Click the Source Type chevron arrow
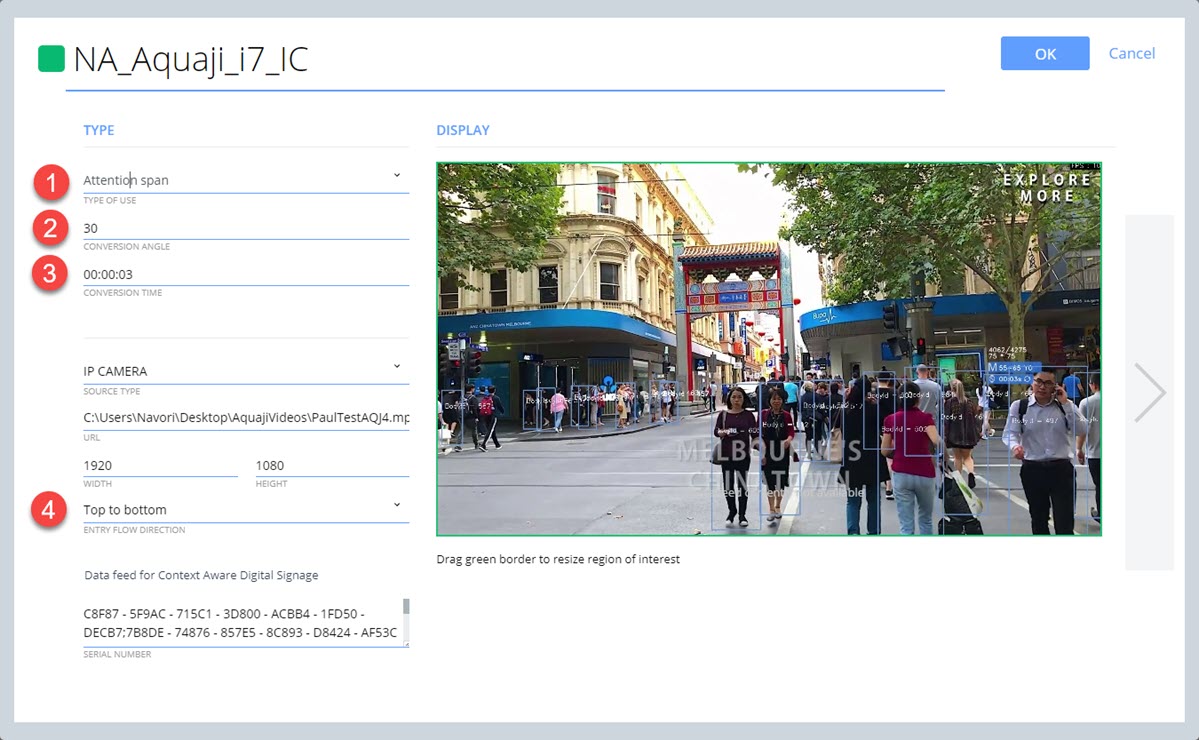The height and width of the screenshot is (740, 1199). 397,366
